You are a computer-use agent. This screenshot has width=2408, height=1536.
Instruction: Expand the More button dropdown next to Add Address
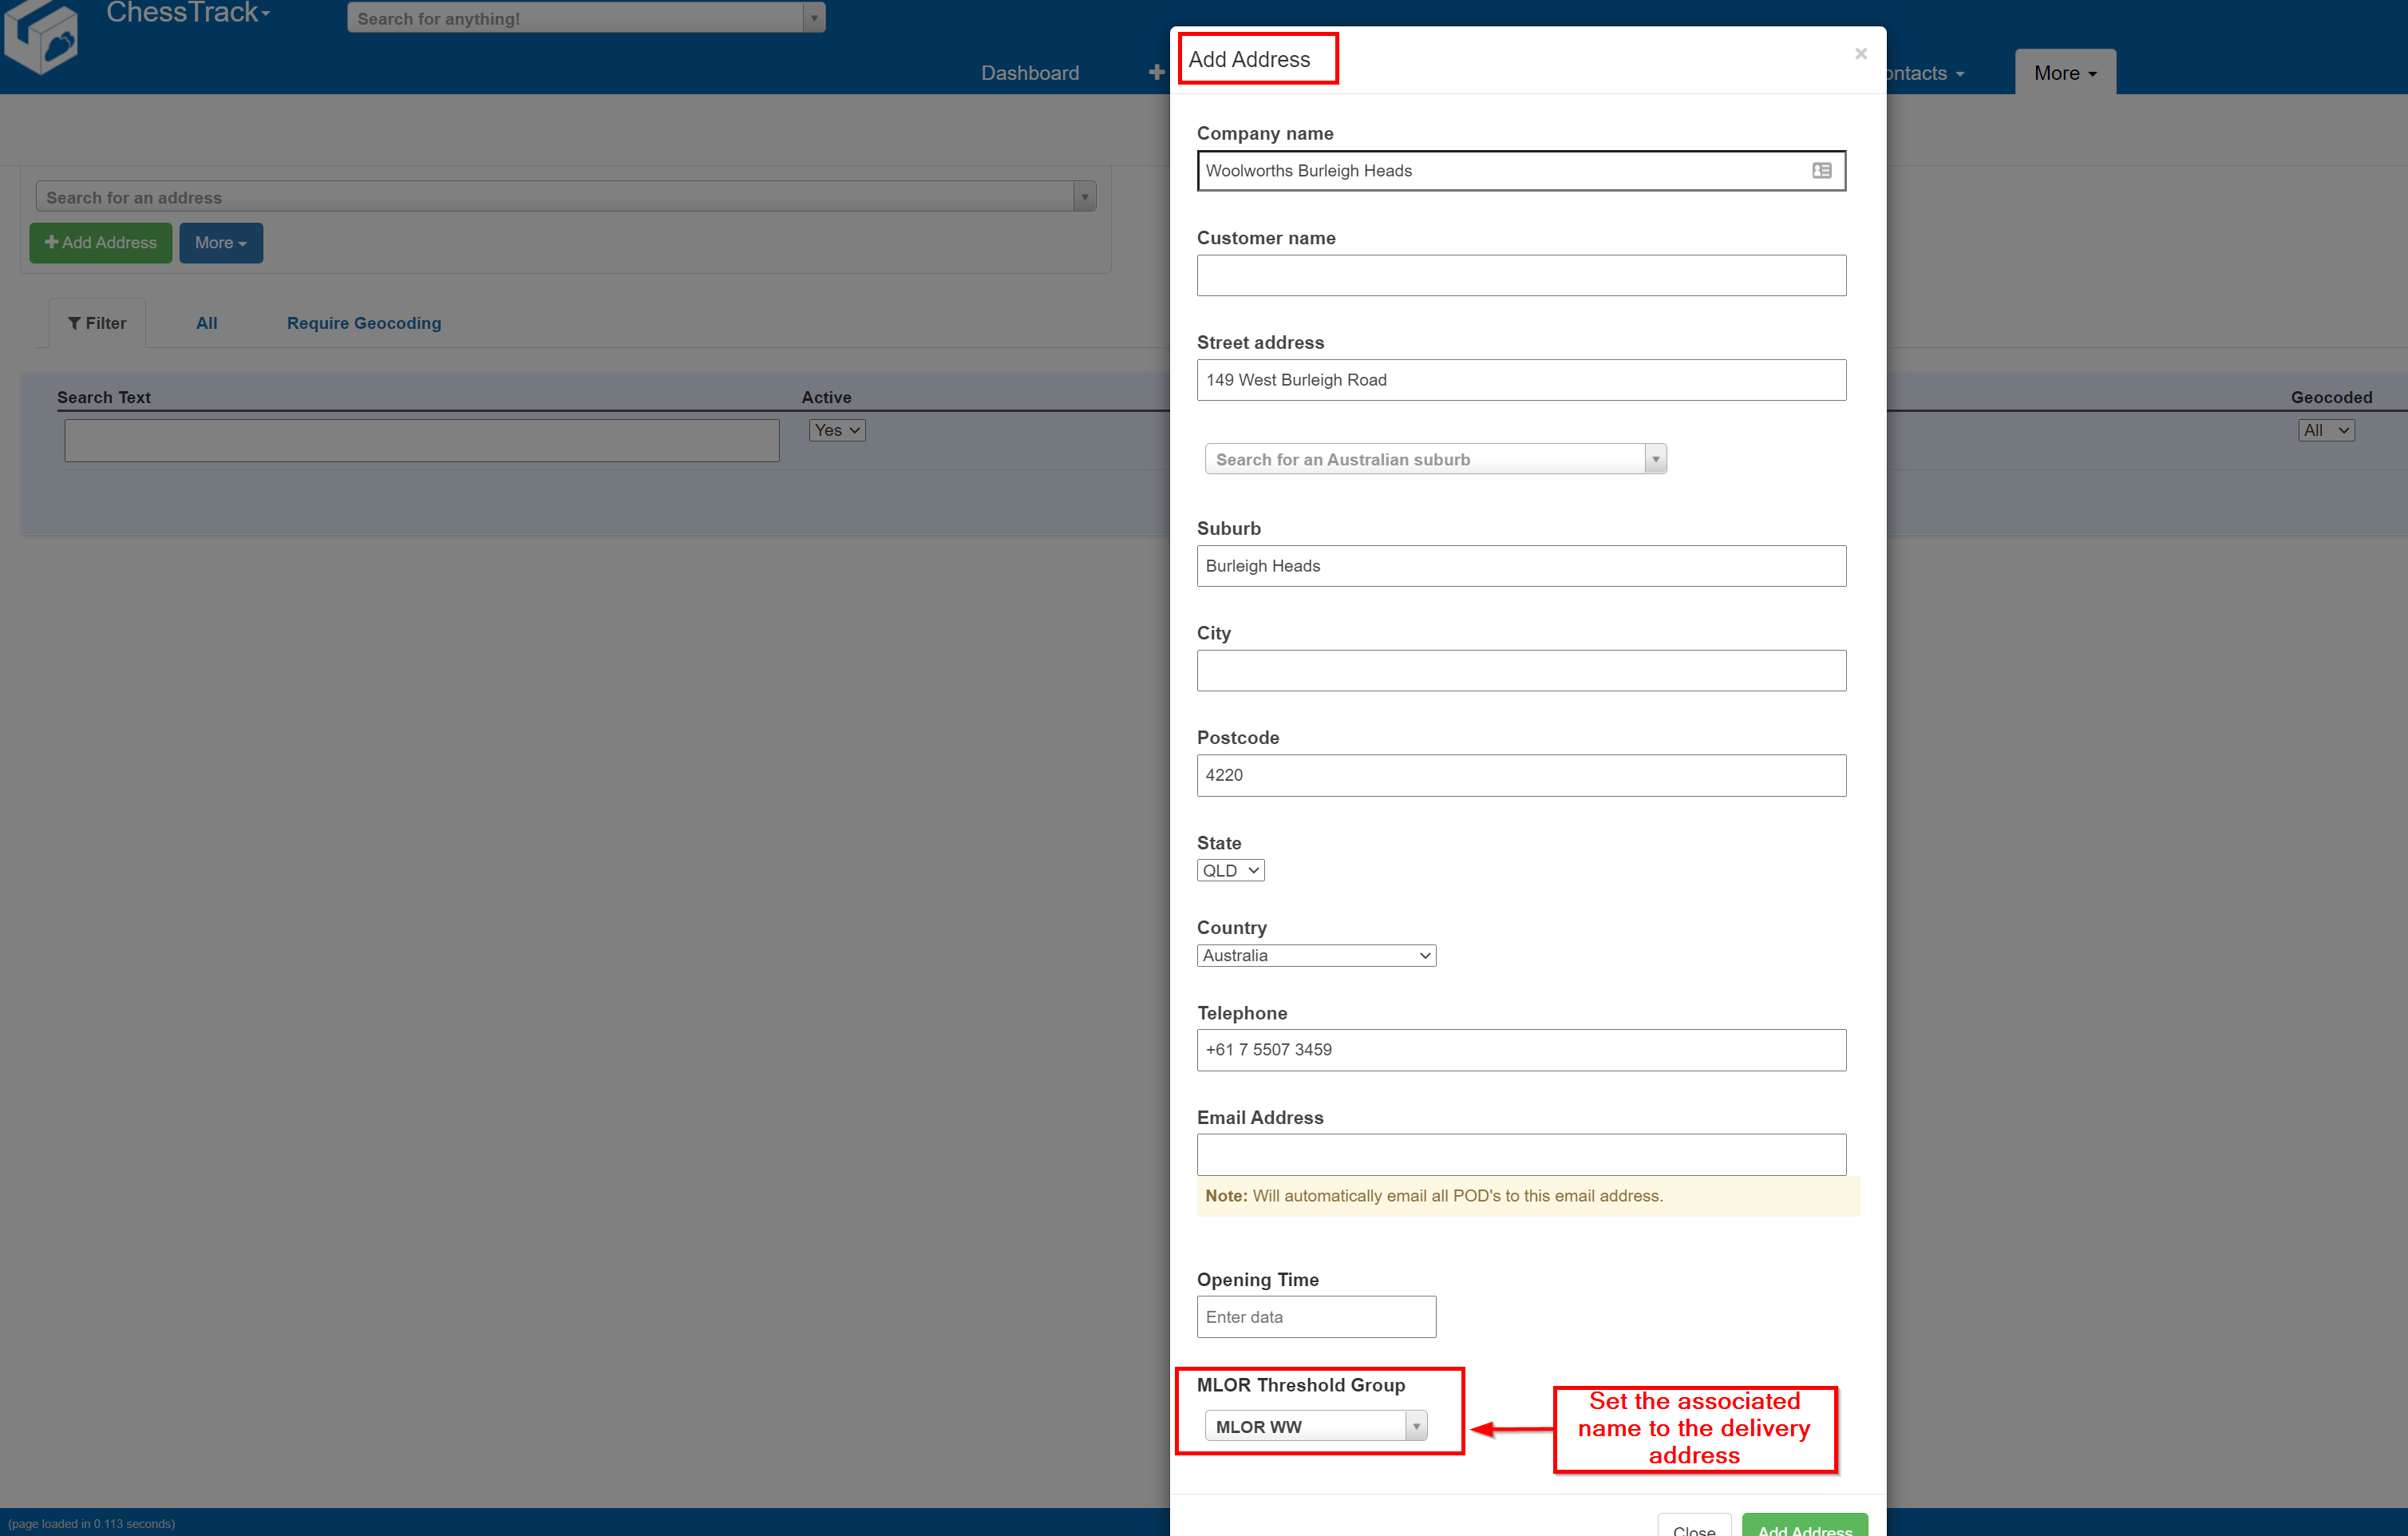click(x=220, y=242)
